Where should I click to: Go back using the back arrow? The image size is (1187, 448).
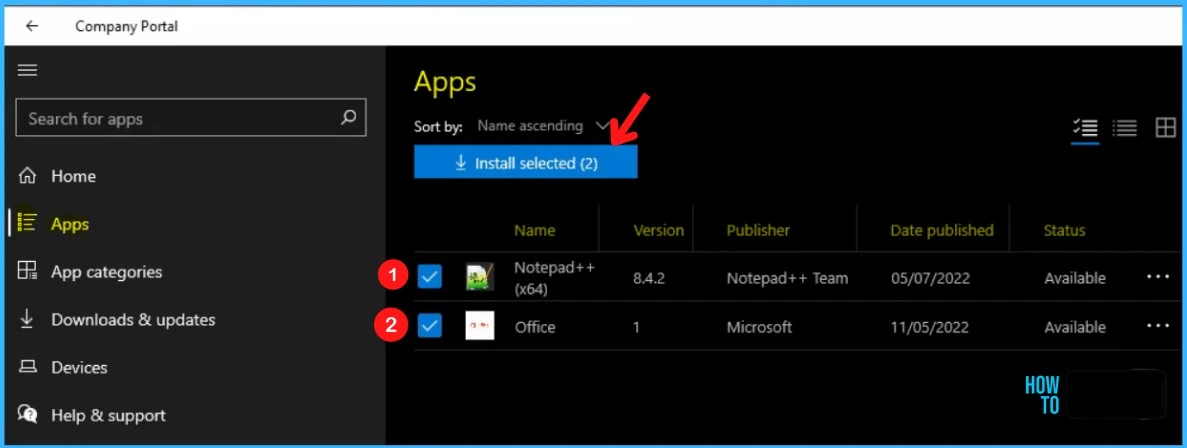pyautogui.click(x=32, y=26)
